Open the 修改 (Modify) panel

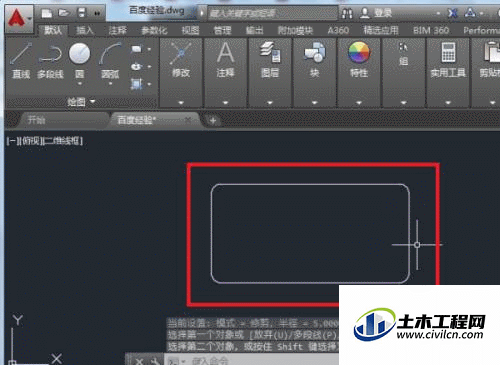pyautogui.click(x=181, y=60)
